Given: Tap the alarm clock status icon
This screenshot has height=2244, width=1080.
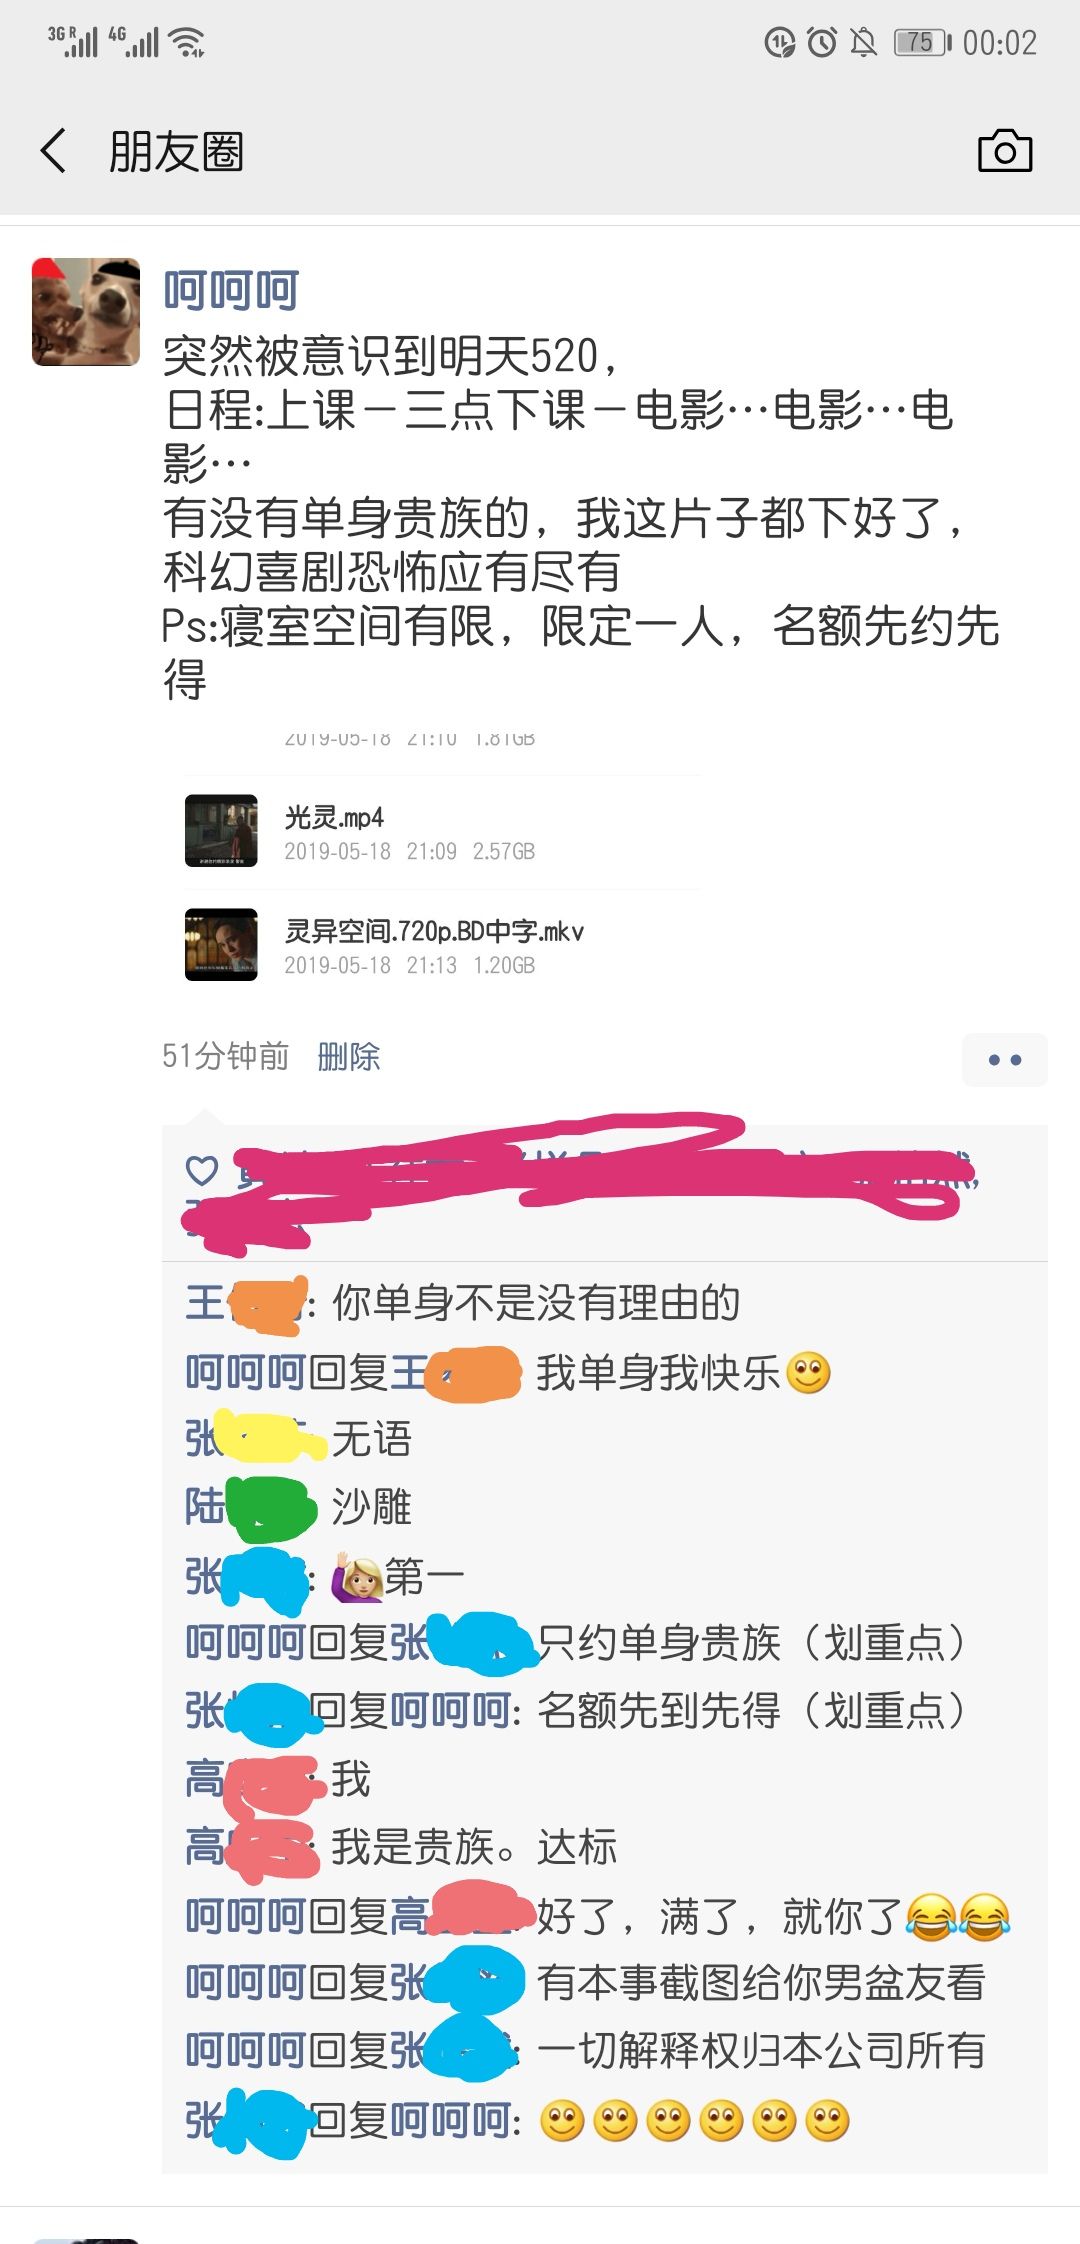Looking at the screenshot, I should [822, 42].
